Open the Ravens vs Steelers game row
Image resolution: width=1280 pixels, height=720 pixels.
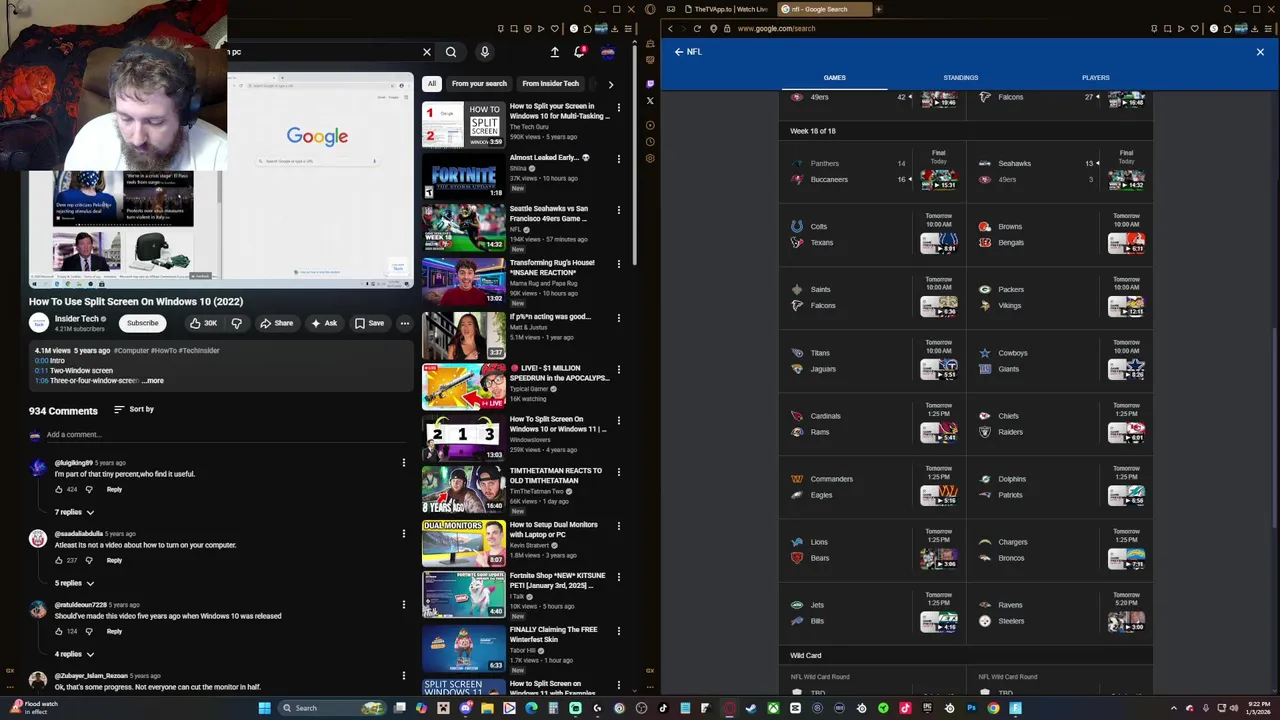[1062, 613]
